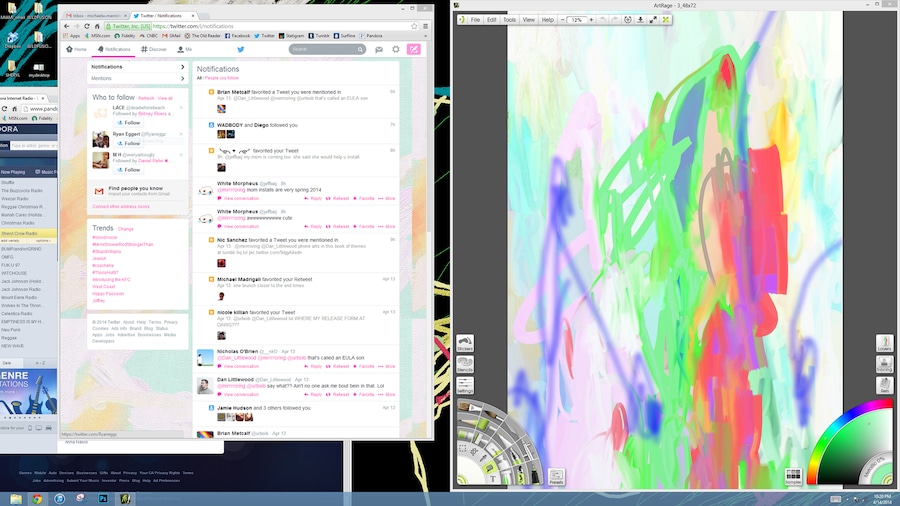Viewport: 900px width, 506px height.
Task: Open Twitter settings gear dropdown
Action: tap(396, 49)
